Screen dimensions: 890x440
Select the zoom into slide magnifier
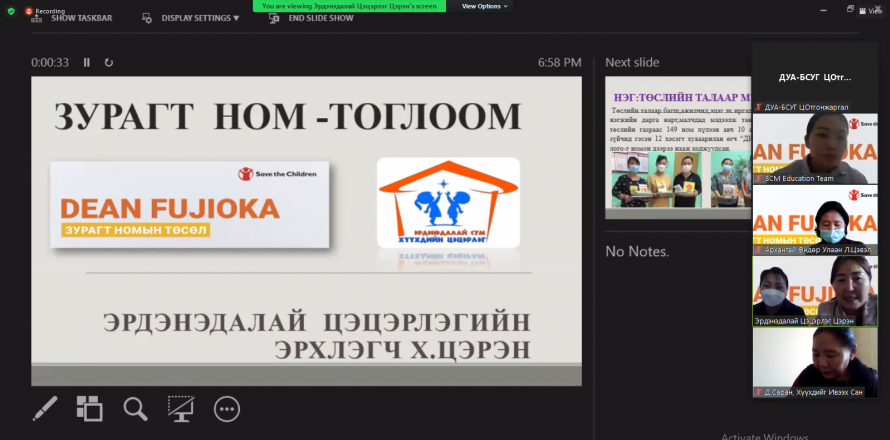tap(136, 409)
